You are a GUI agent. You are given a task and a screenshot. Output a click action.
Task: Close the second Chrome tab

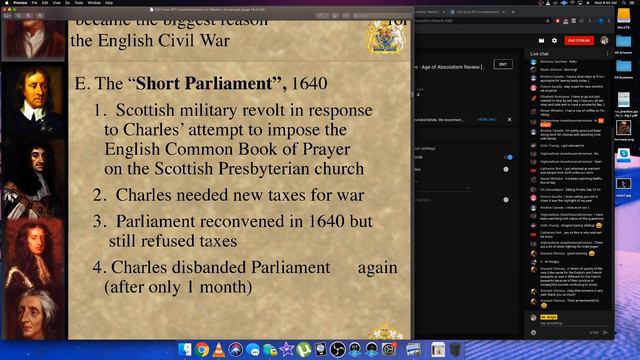(504, 12)
